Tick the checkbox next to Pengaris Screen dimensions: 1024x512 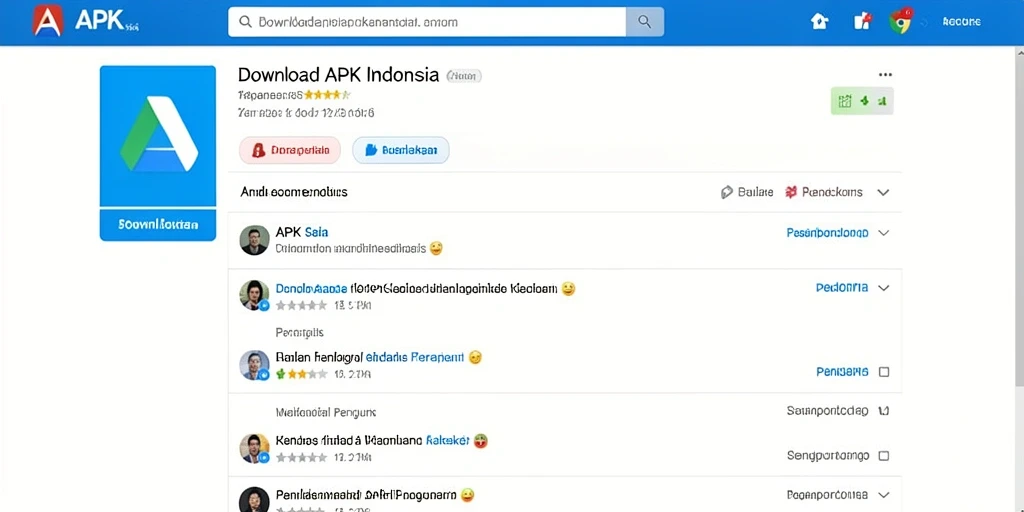pyautogui.click(x=884, y=372)
